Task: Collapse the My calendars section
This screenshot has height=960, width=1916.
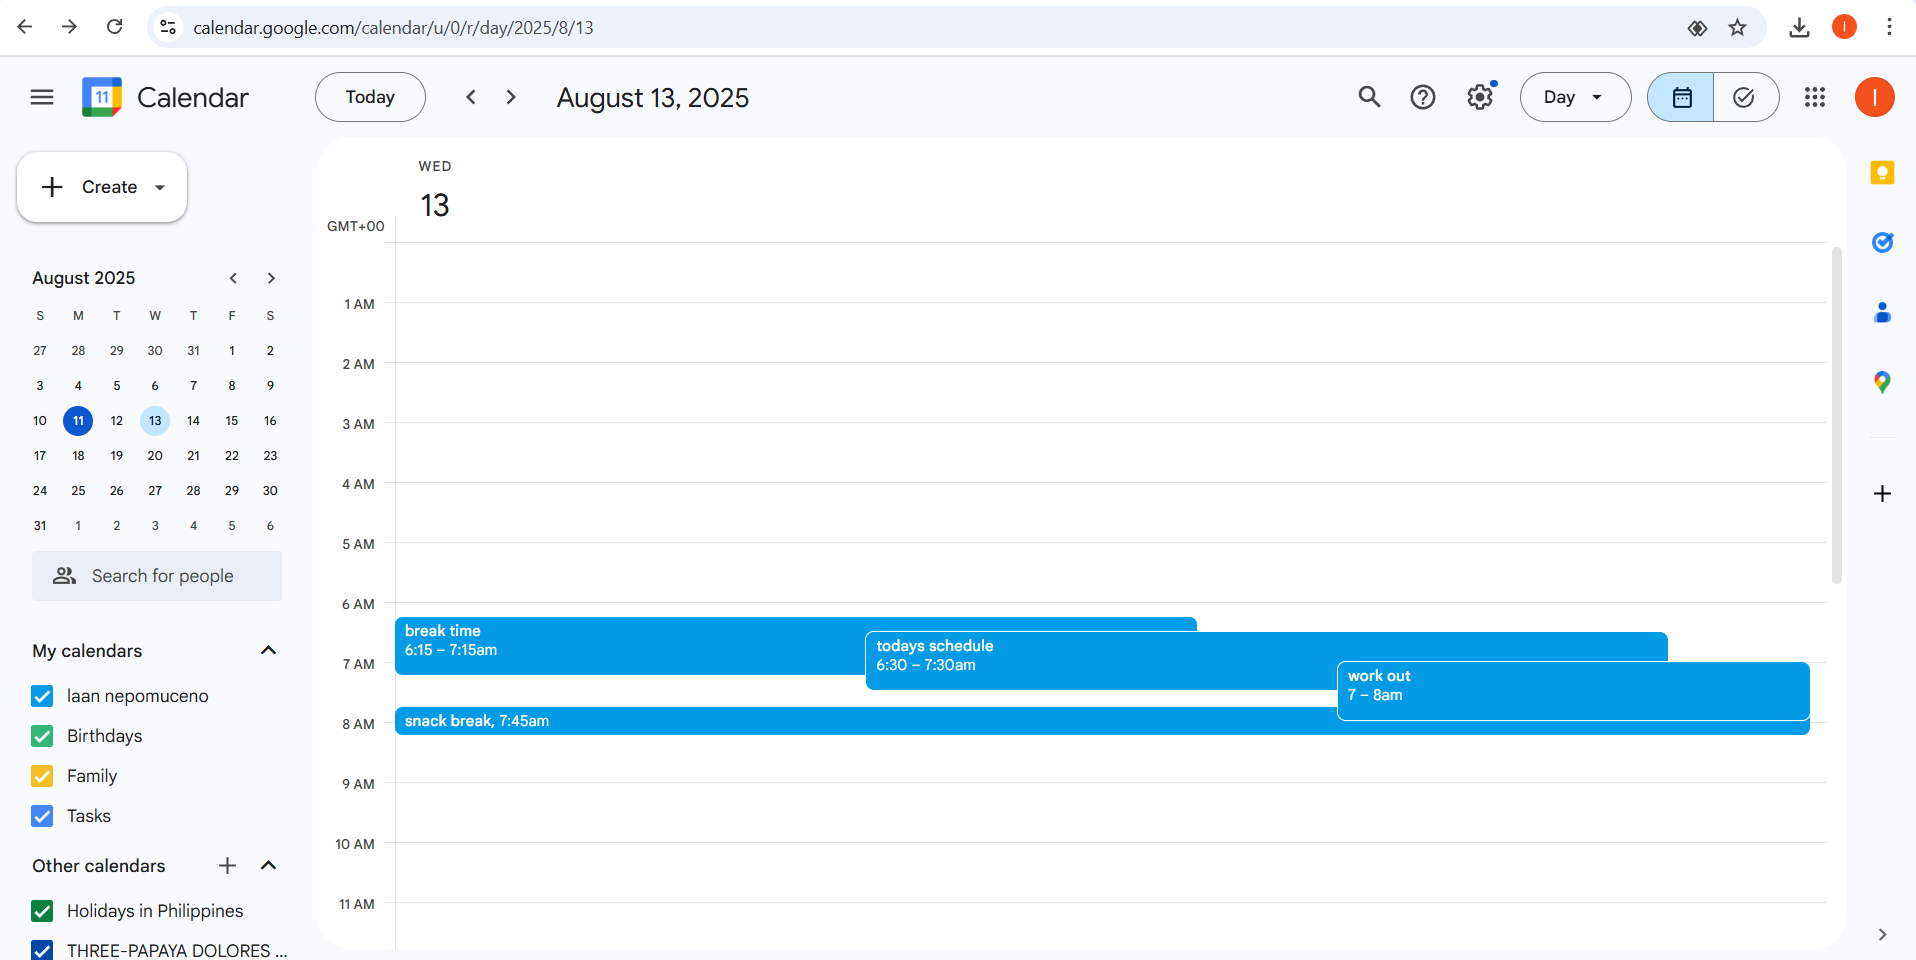Action: 268,651
